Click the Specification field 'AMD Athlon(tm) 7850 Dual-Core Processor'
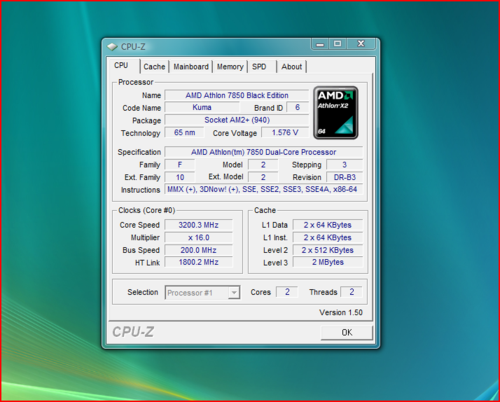The height and width of the screenshot is (402, 500). pos(264,152)
